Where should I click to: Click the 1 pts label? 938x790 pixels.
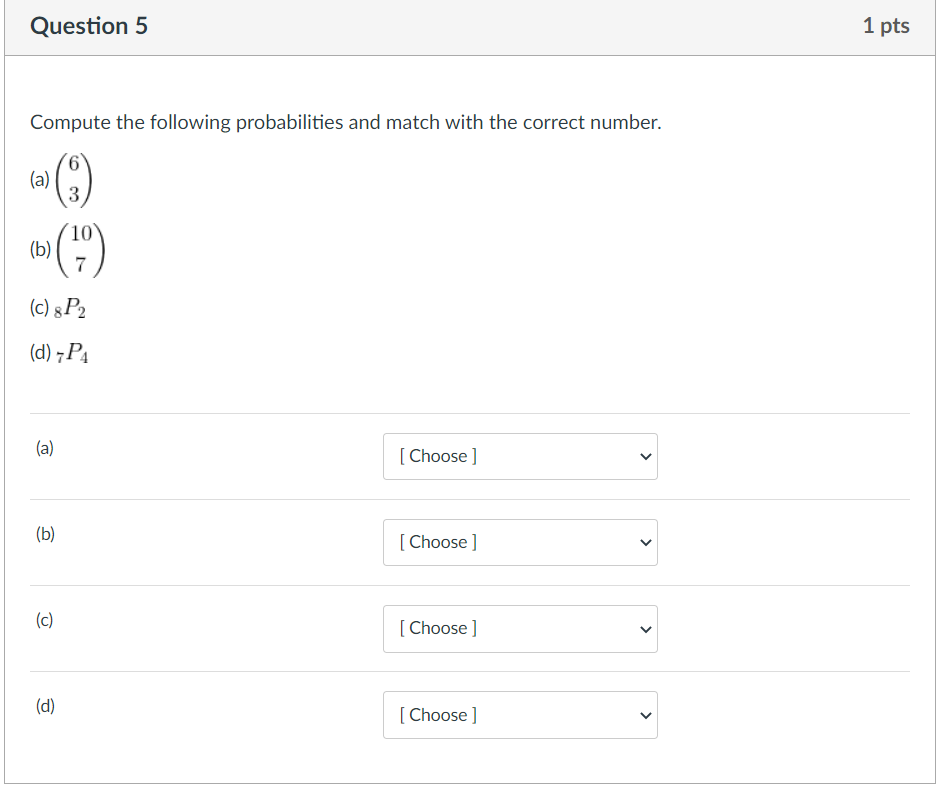[887, 26]
